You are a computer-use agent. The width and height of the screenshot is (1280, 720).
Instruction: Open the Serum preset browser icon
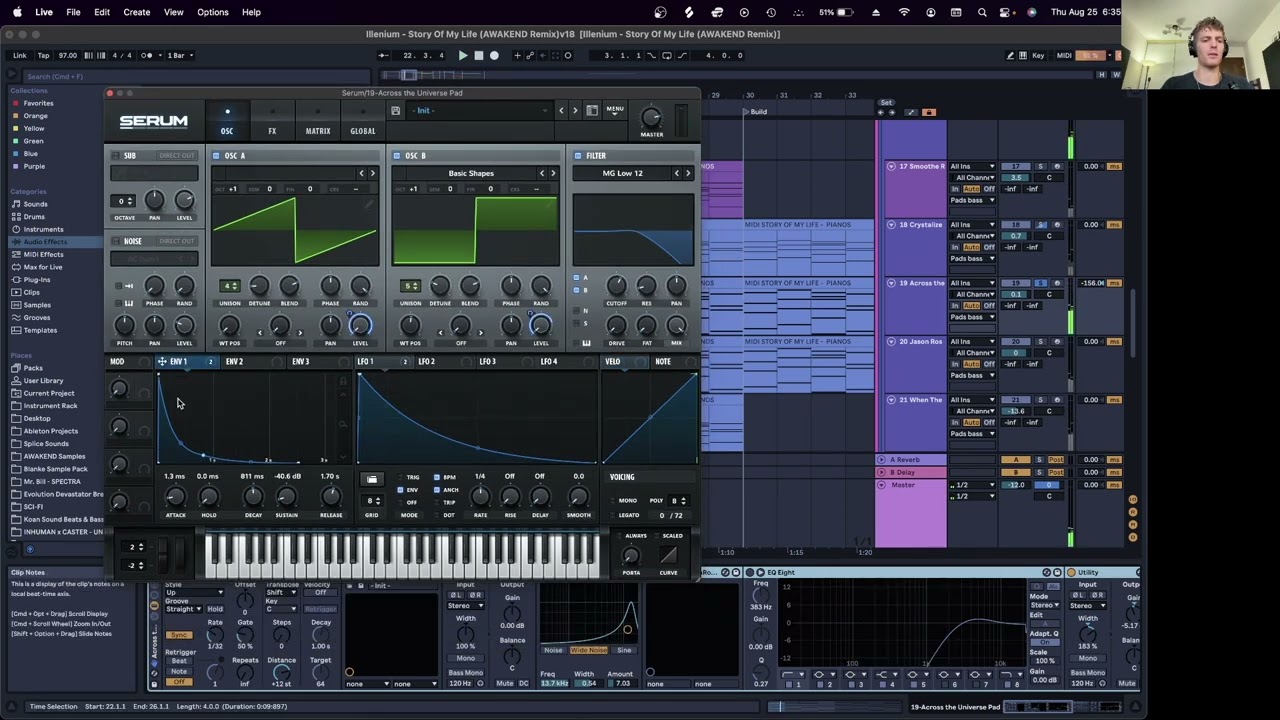coord(592,110)
